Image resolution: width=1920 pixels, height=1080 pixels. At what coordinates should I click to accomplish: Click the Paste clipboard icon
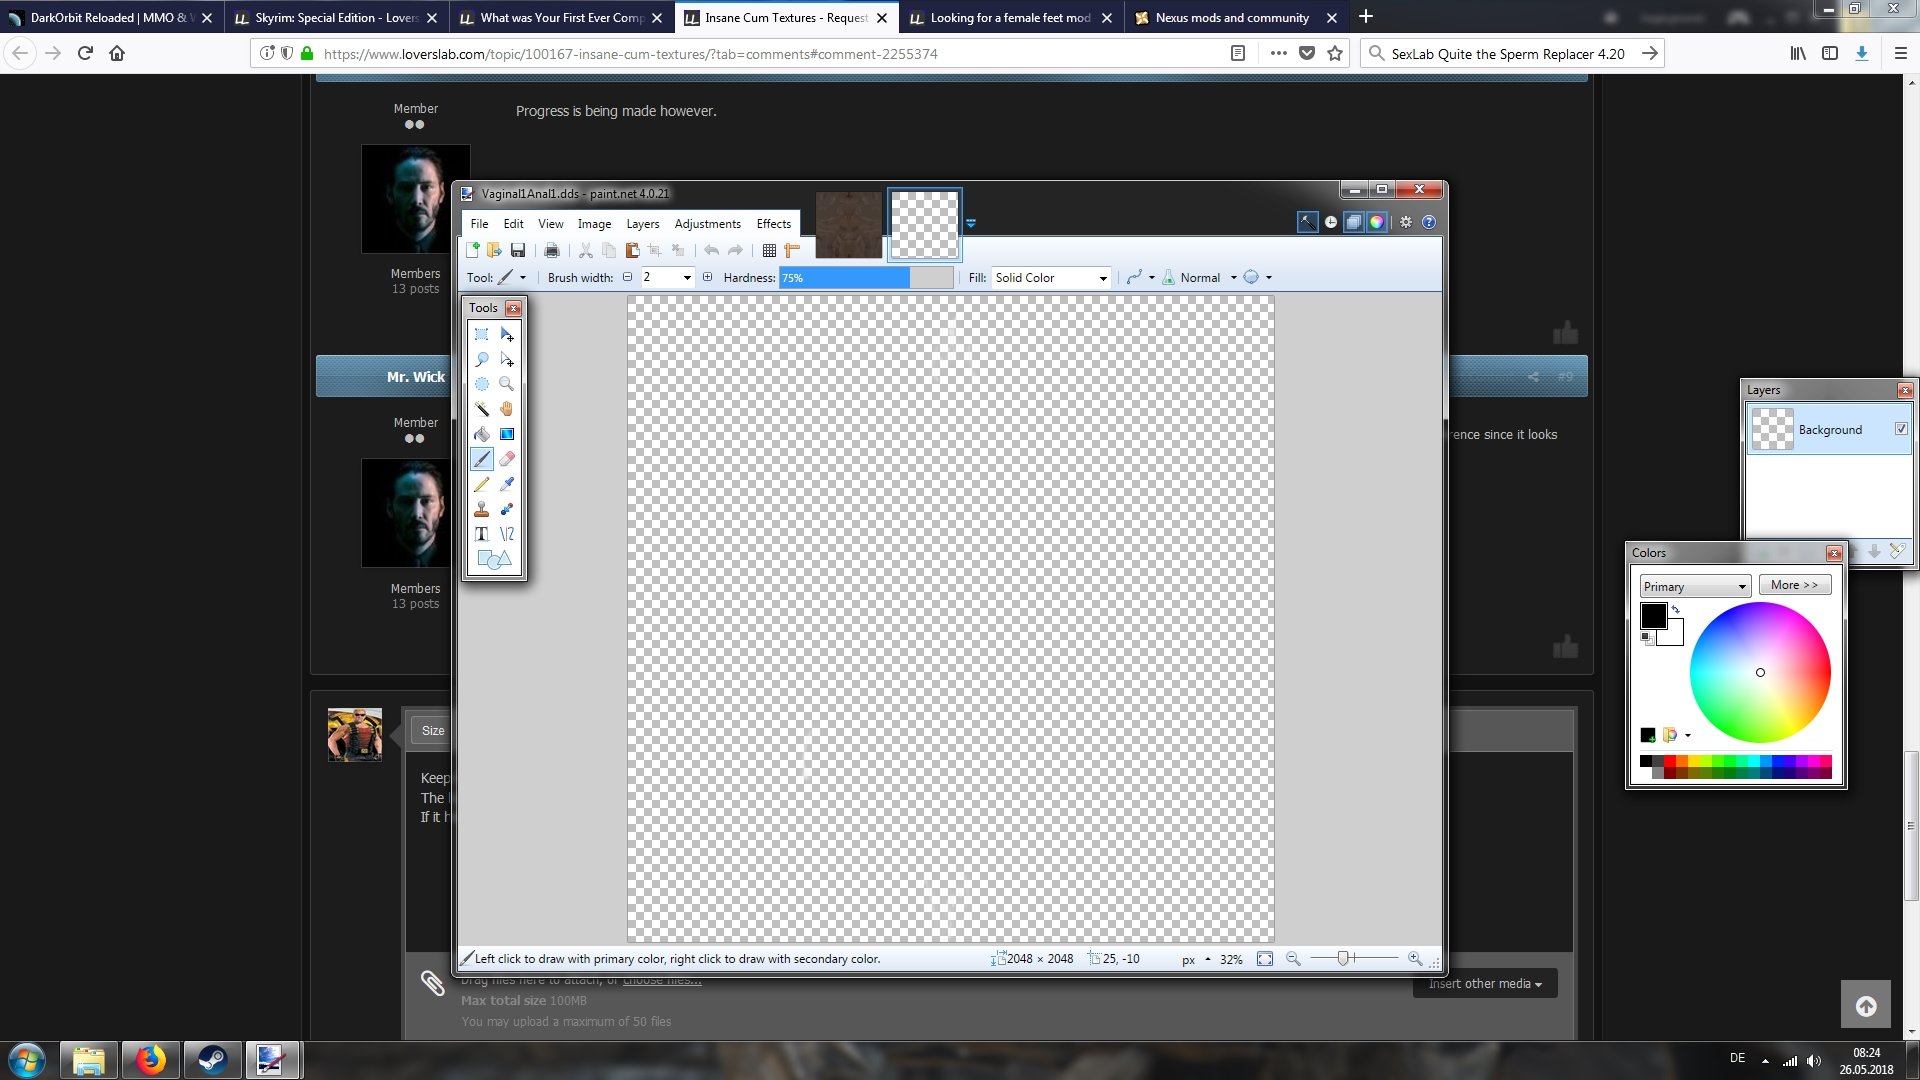(632, 250)
